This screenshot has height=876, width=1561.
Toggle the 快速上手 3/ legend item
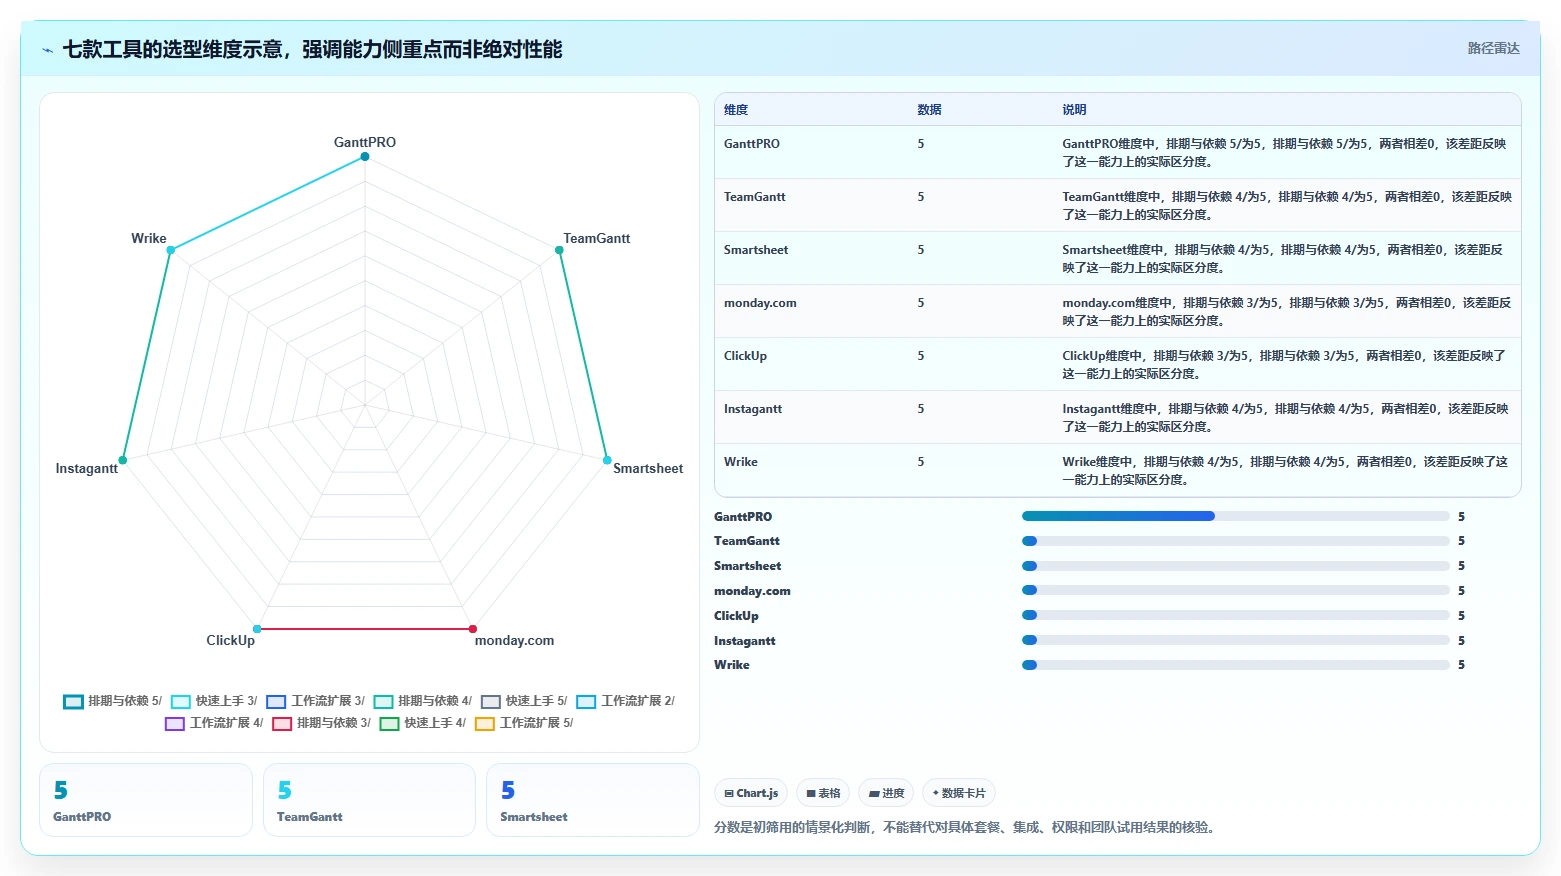pos(214,701)
